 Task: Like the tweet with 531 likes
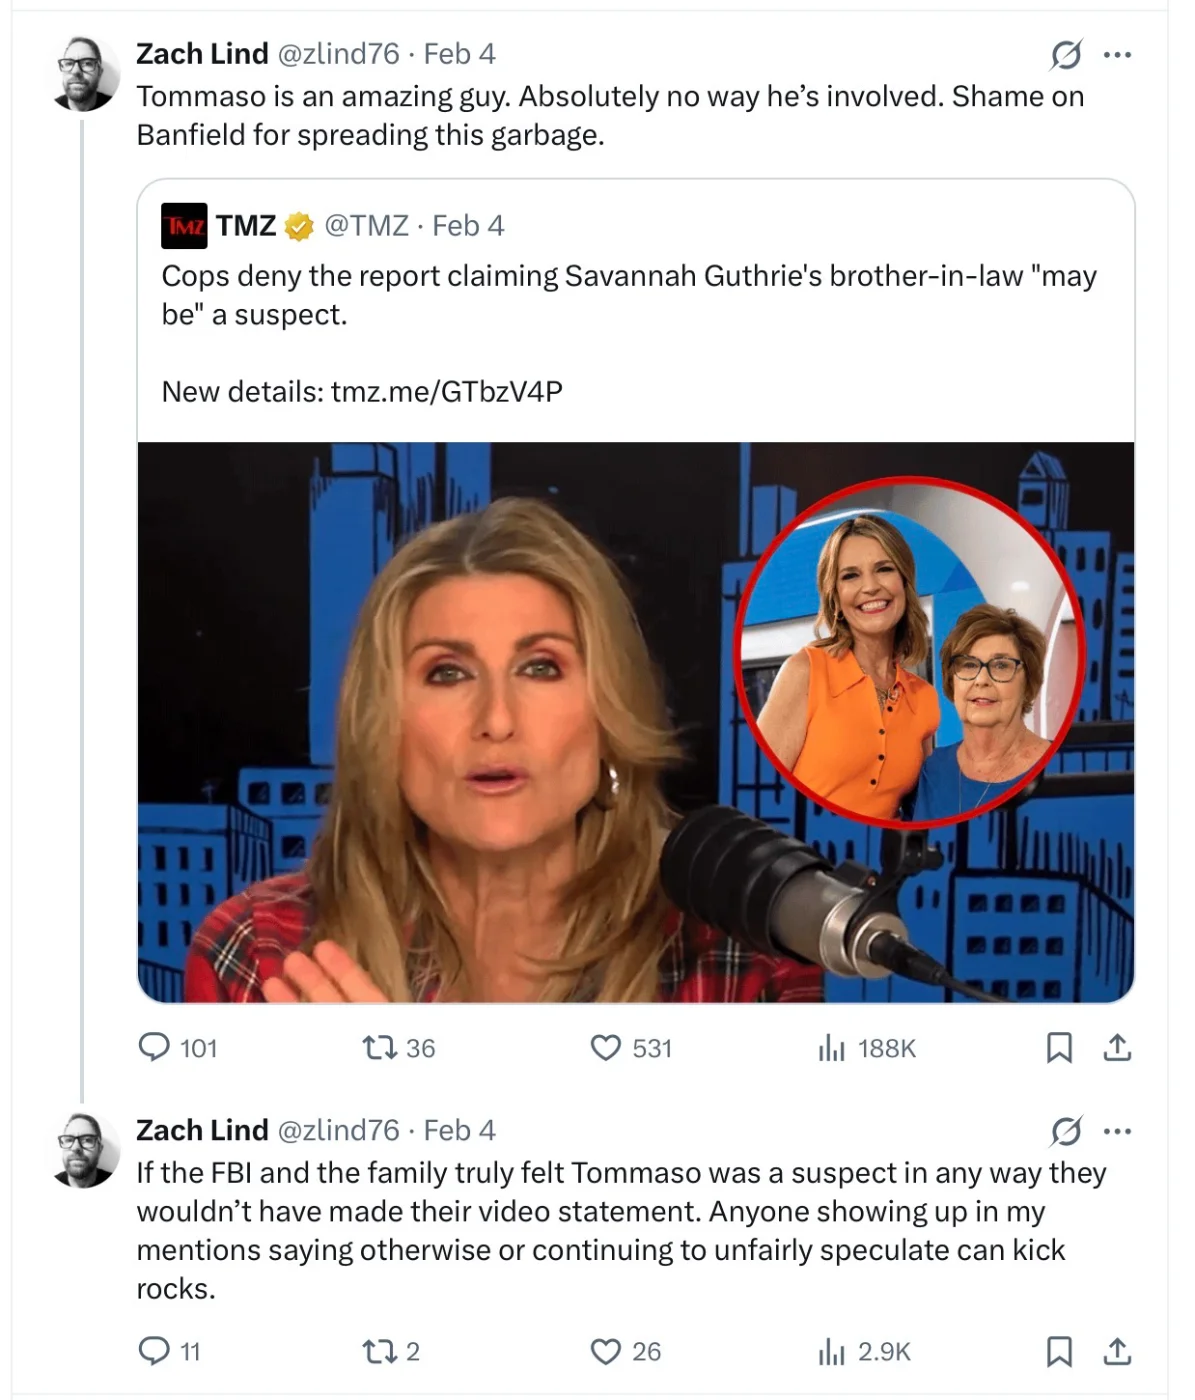[606, 1047]
